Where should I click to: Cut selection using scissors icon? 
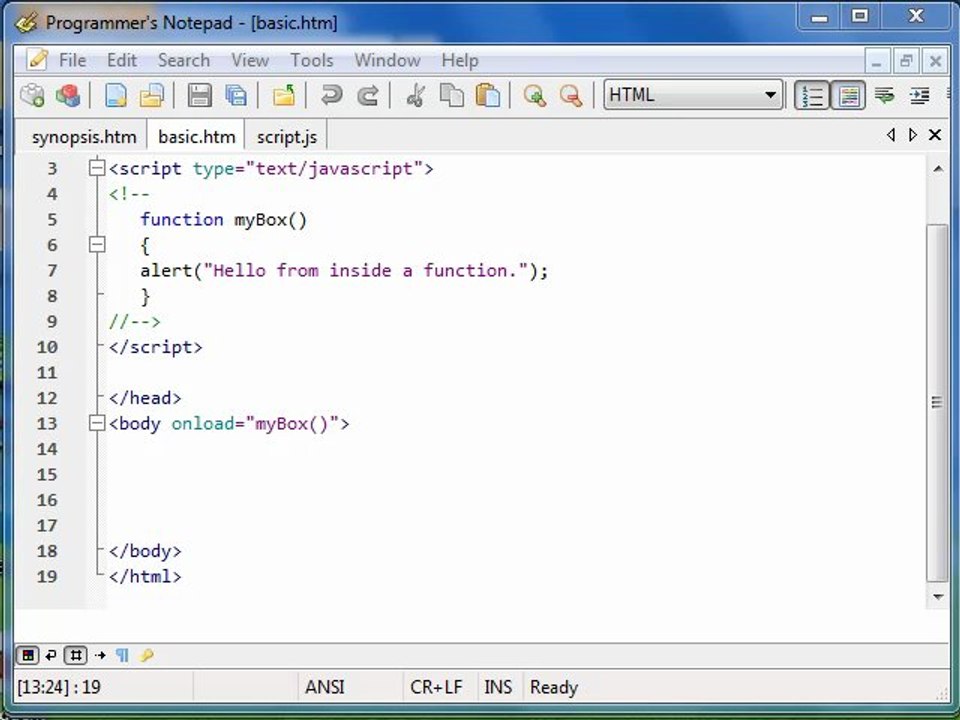point(416,96)
